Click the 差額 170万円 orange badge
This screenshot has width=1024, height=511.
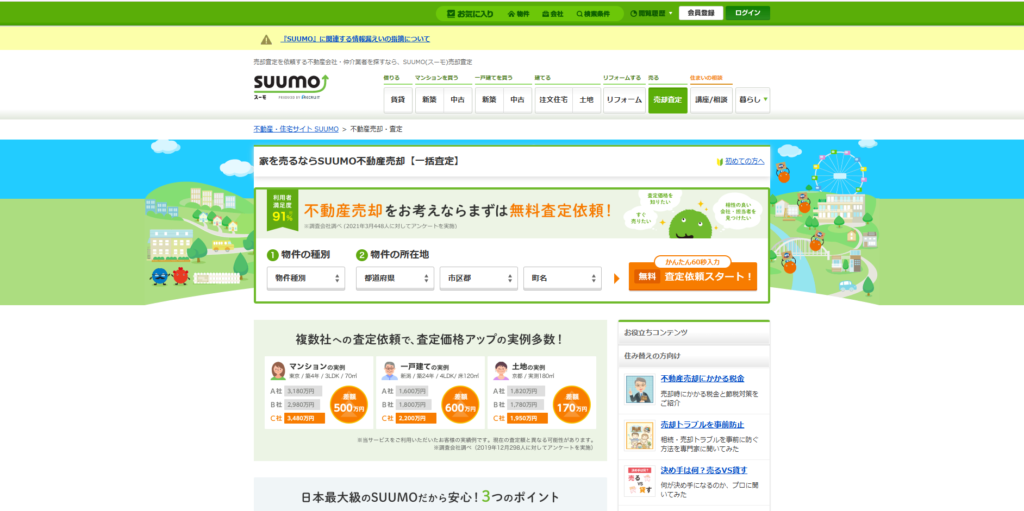(x=571, y=405)
